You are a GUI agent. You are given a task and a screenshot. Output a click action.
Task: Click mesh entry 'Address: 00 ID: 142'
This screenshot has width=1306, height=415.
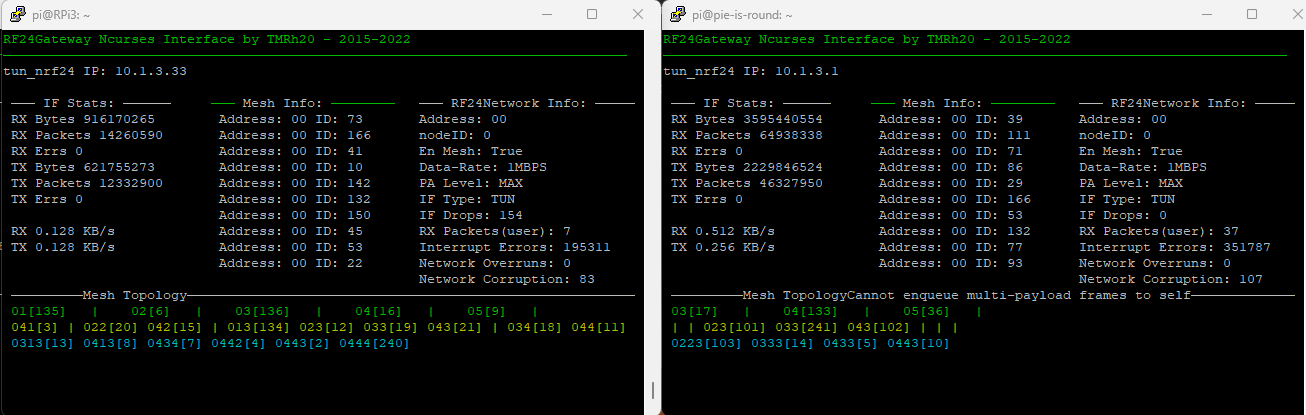(295, 183)
